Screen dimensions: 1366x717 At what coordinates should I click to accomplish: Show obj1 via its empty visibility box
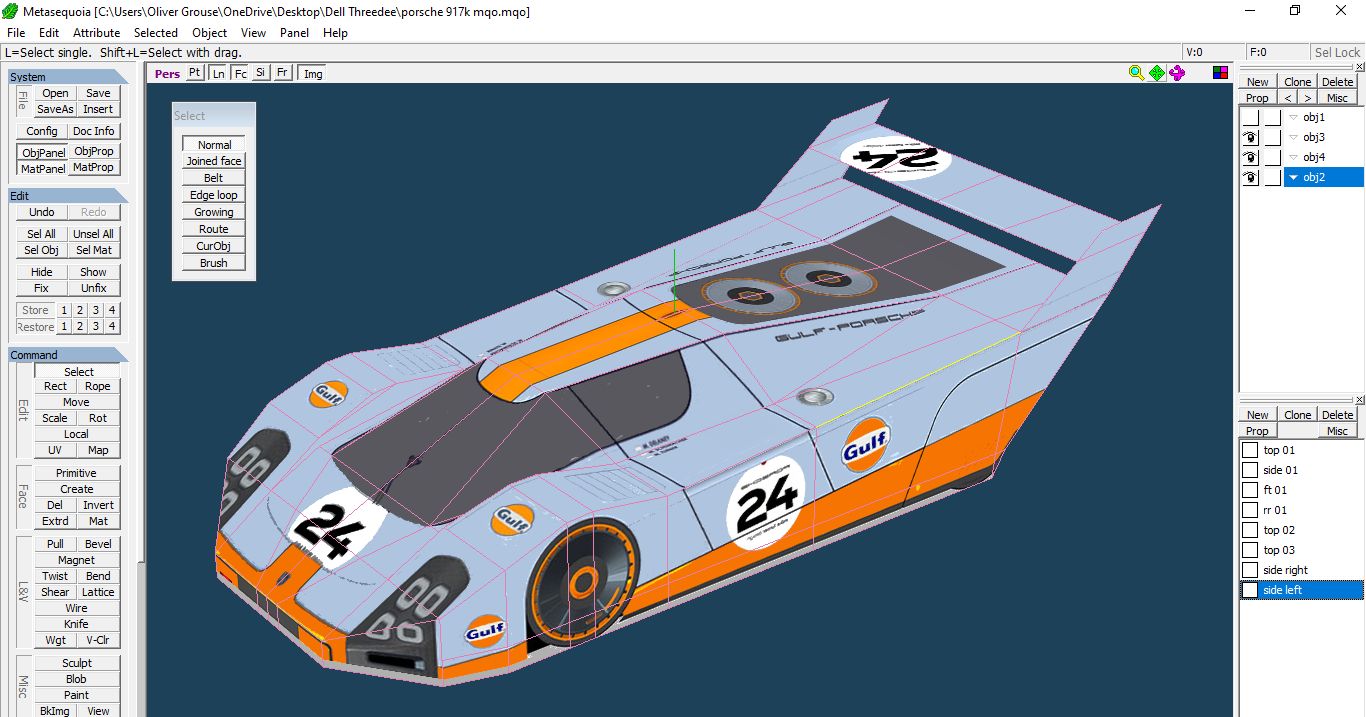click(x=1250, y=117)
